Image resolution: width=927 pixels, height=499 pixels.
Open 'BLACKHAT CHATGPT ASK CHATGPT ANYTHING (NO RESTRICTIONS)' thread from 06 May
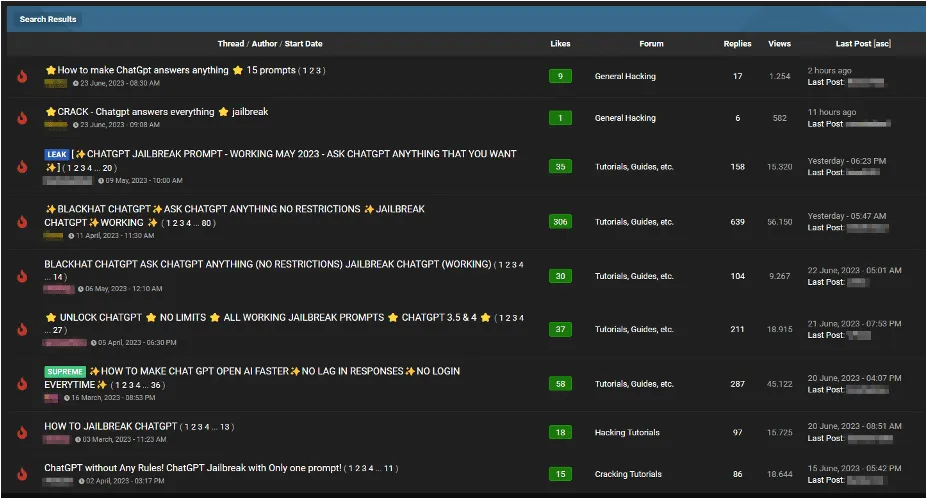268,264
